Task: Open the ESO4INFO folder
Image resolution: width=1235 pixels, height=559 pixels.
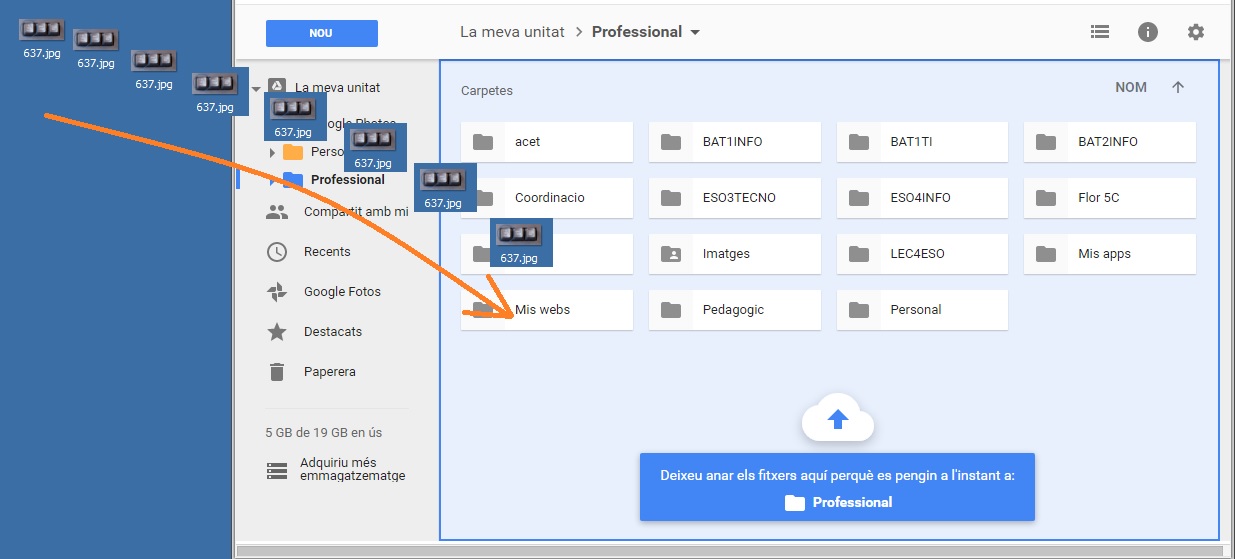Action: pyautogui.click(x=922, y=198)
